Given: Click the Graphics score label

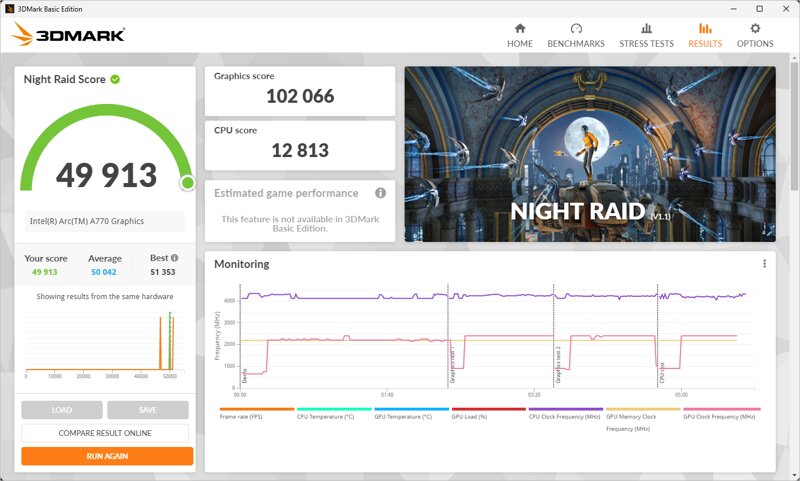Looking at the screenshot, I should [244, 76].
